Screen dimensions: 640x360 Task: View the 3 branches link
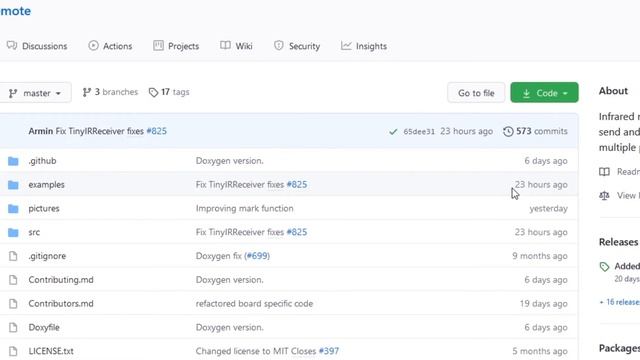[110, 92]
